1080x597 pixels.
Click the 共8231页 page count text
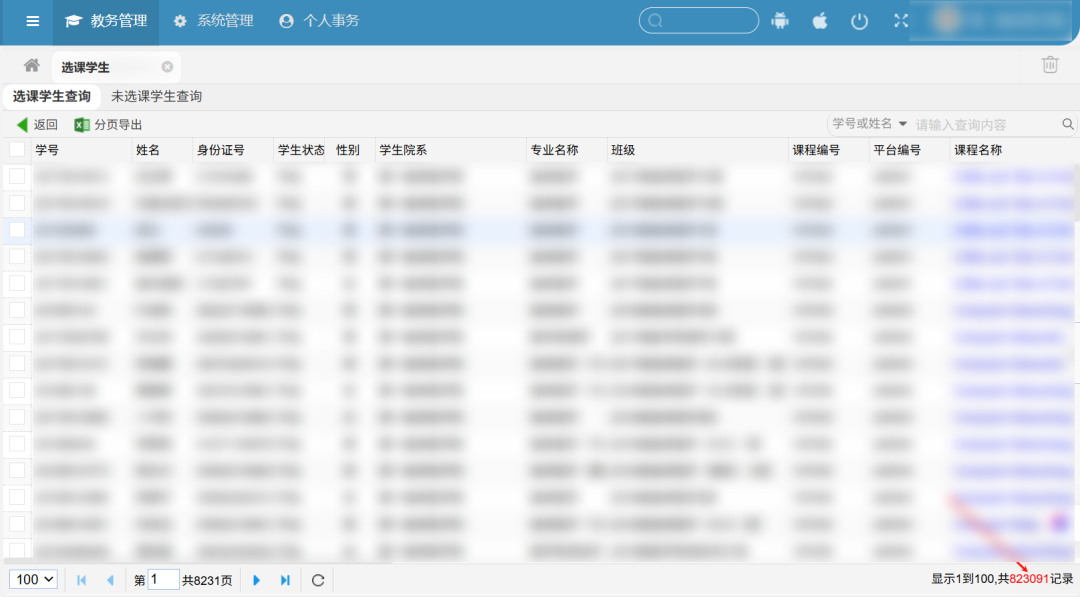click(x=207, y=580)
